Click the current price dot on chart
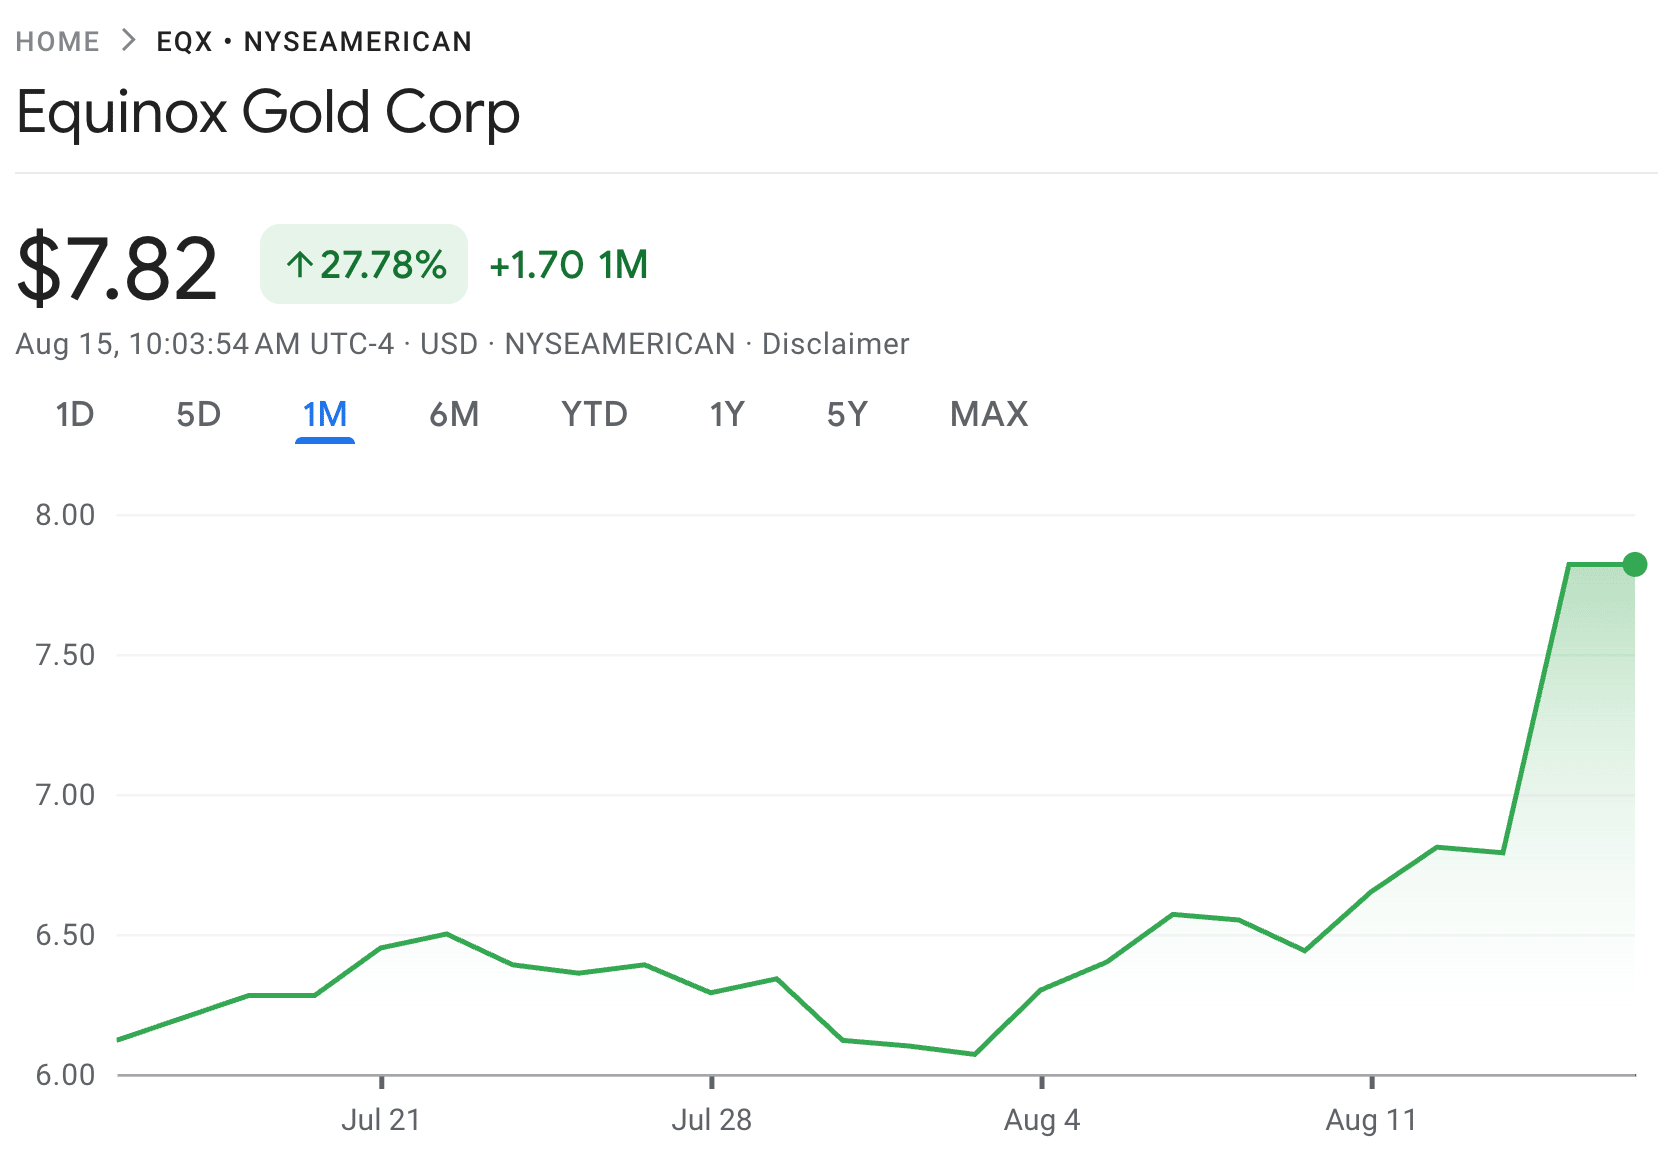Viewport: 1658px width, 1150px height. [x=1635, y=565]
